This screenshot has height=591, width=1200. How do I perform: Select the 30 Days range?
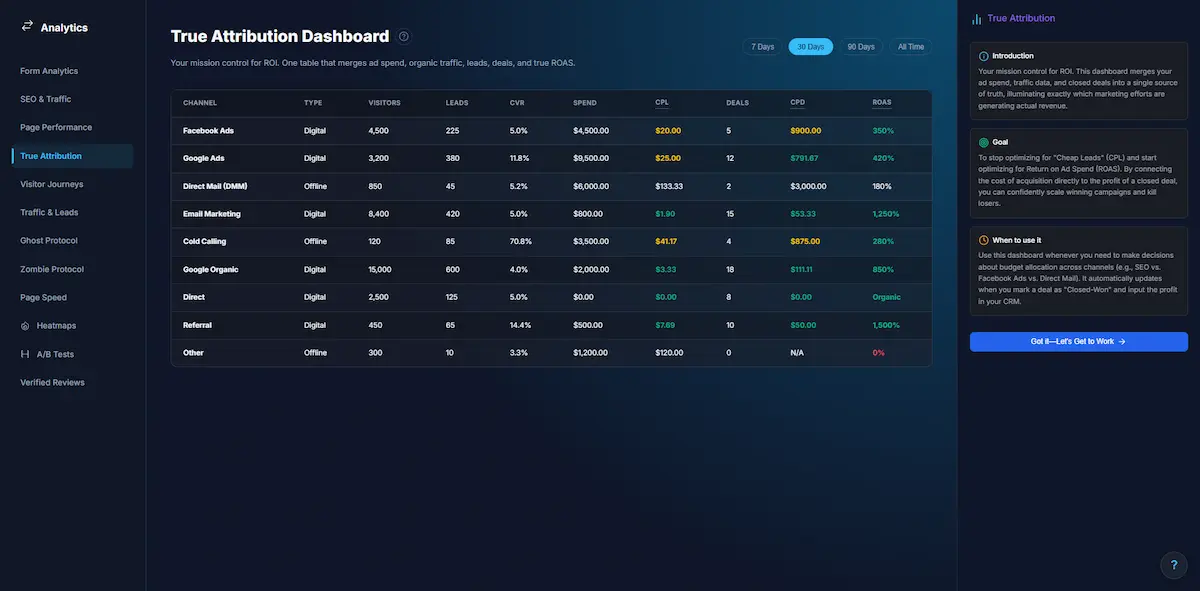pos(811,47)
